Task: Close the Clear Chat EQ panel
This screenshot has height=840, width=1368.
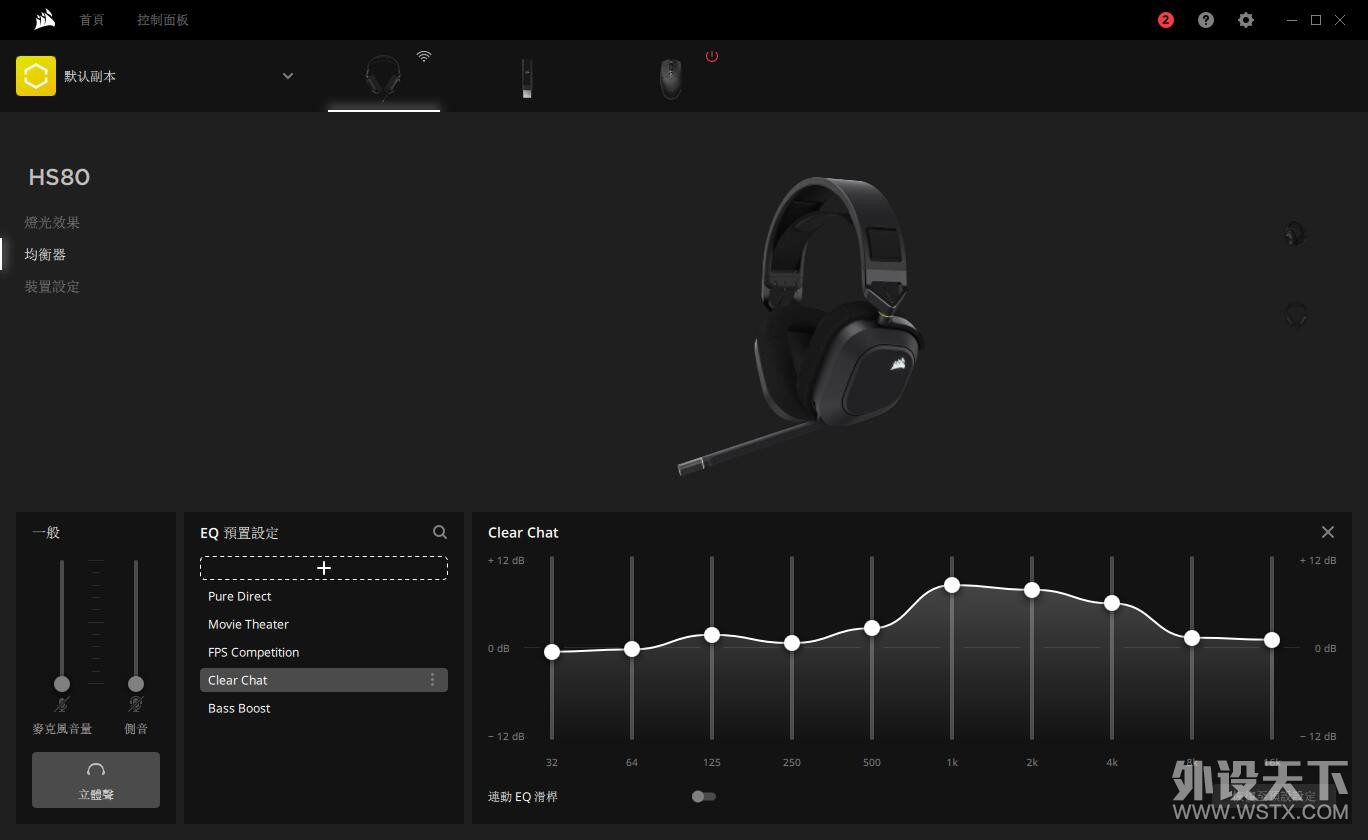Action: pyautogui.click(x=1328, y=532)
